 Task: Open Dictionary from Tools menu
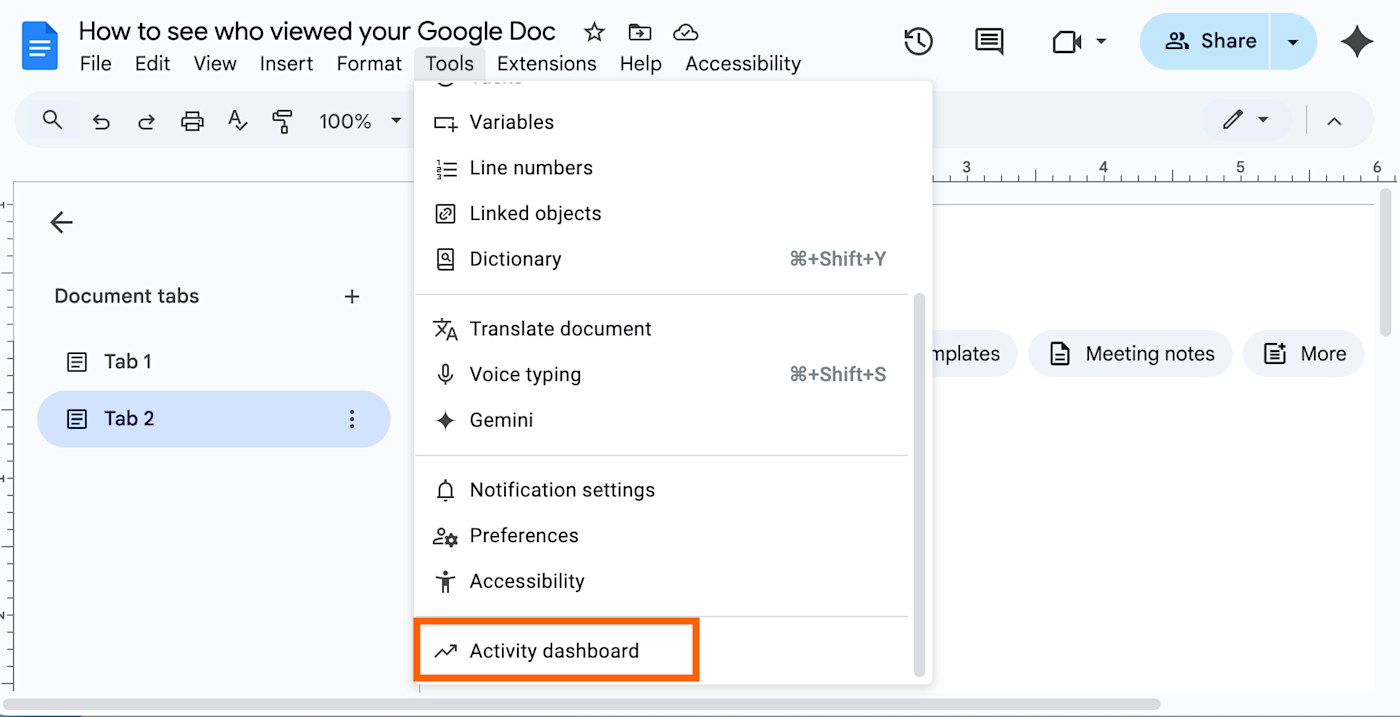(662, 259)
